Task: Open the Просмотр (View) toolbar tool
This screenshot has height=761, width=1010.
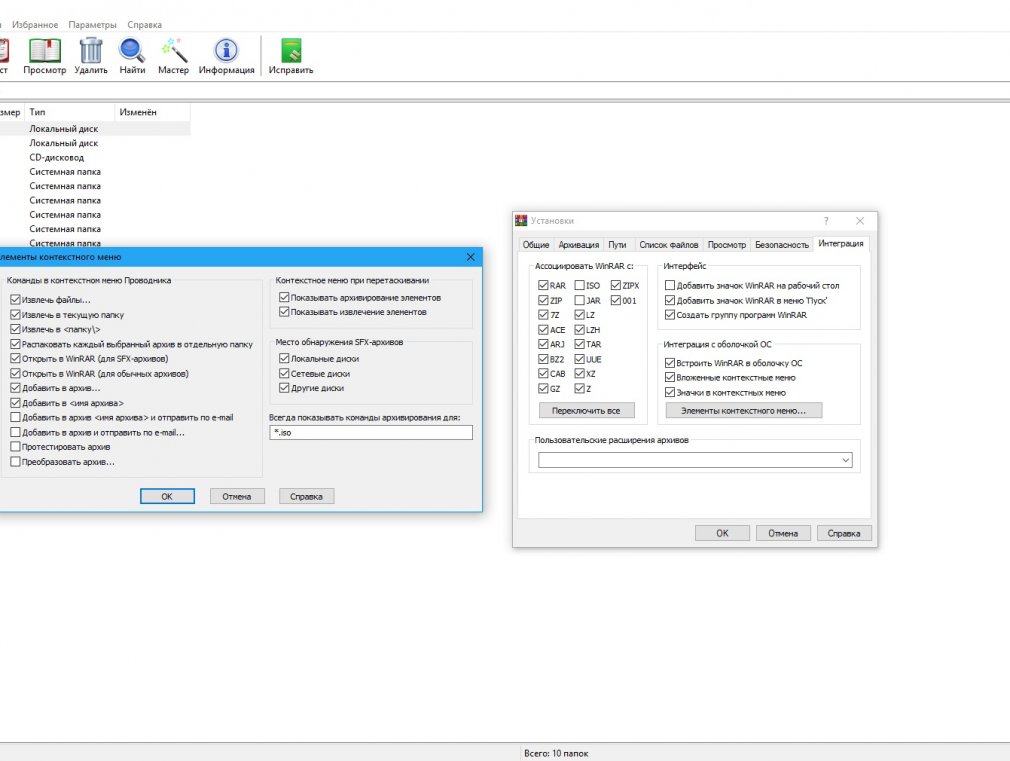Action: click(x=44, y=56)
